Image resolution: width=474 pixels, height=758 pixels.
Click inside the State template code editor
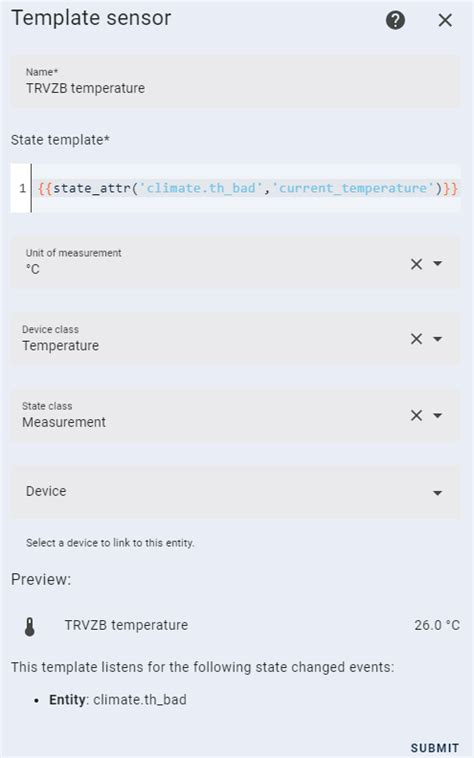click(246, 188)
